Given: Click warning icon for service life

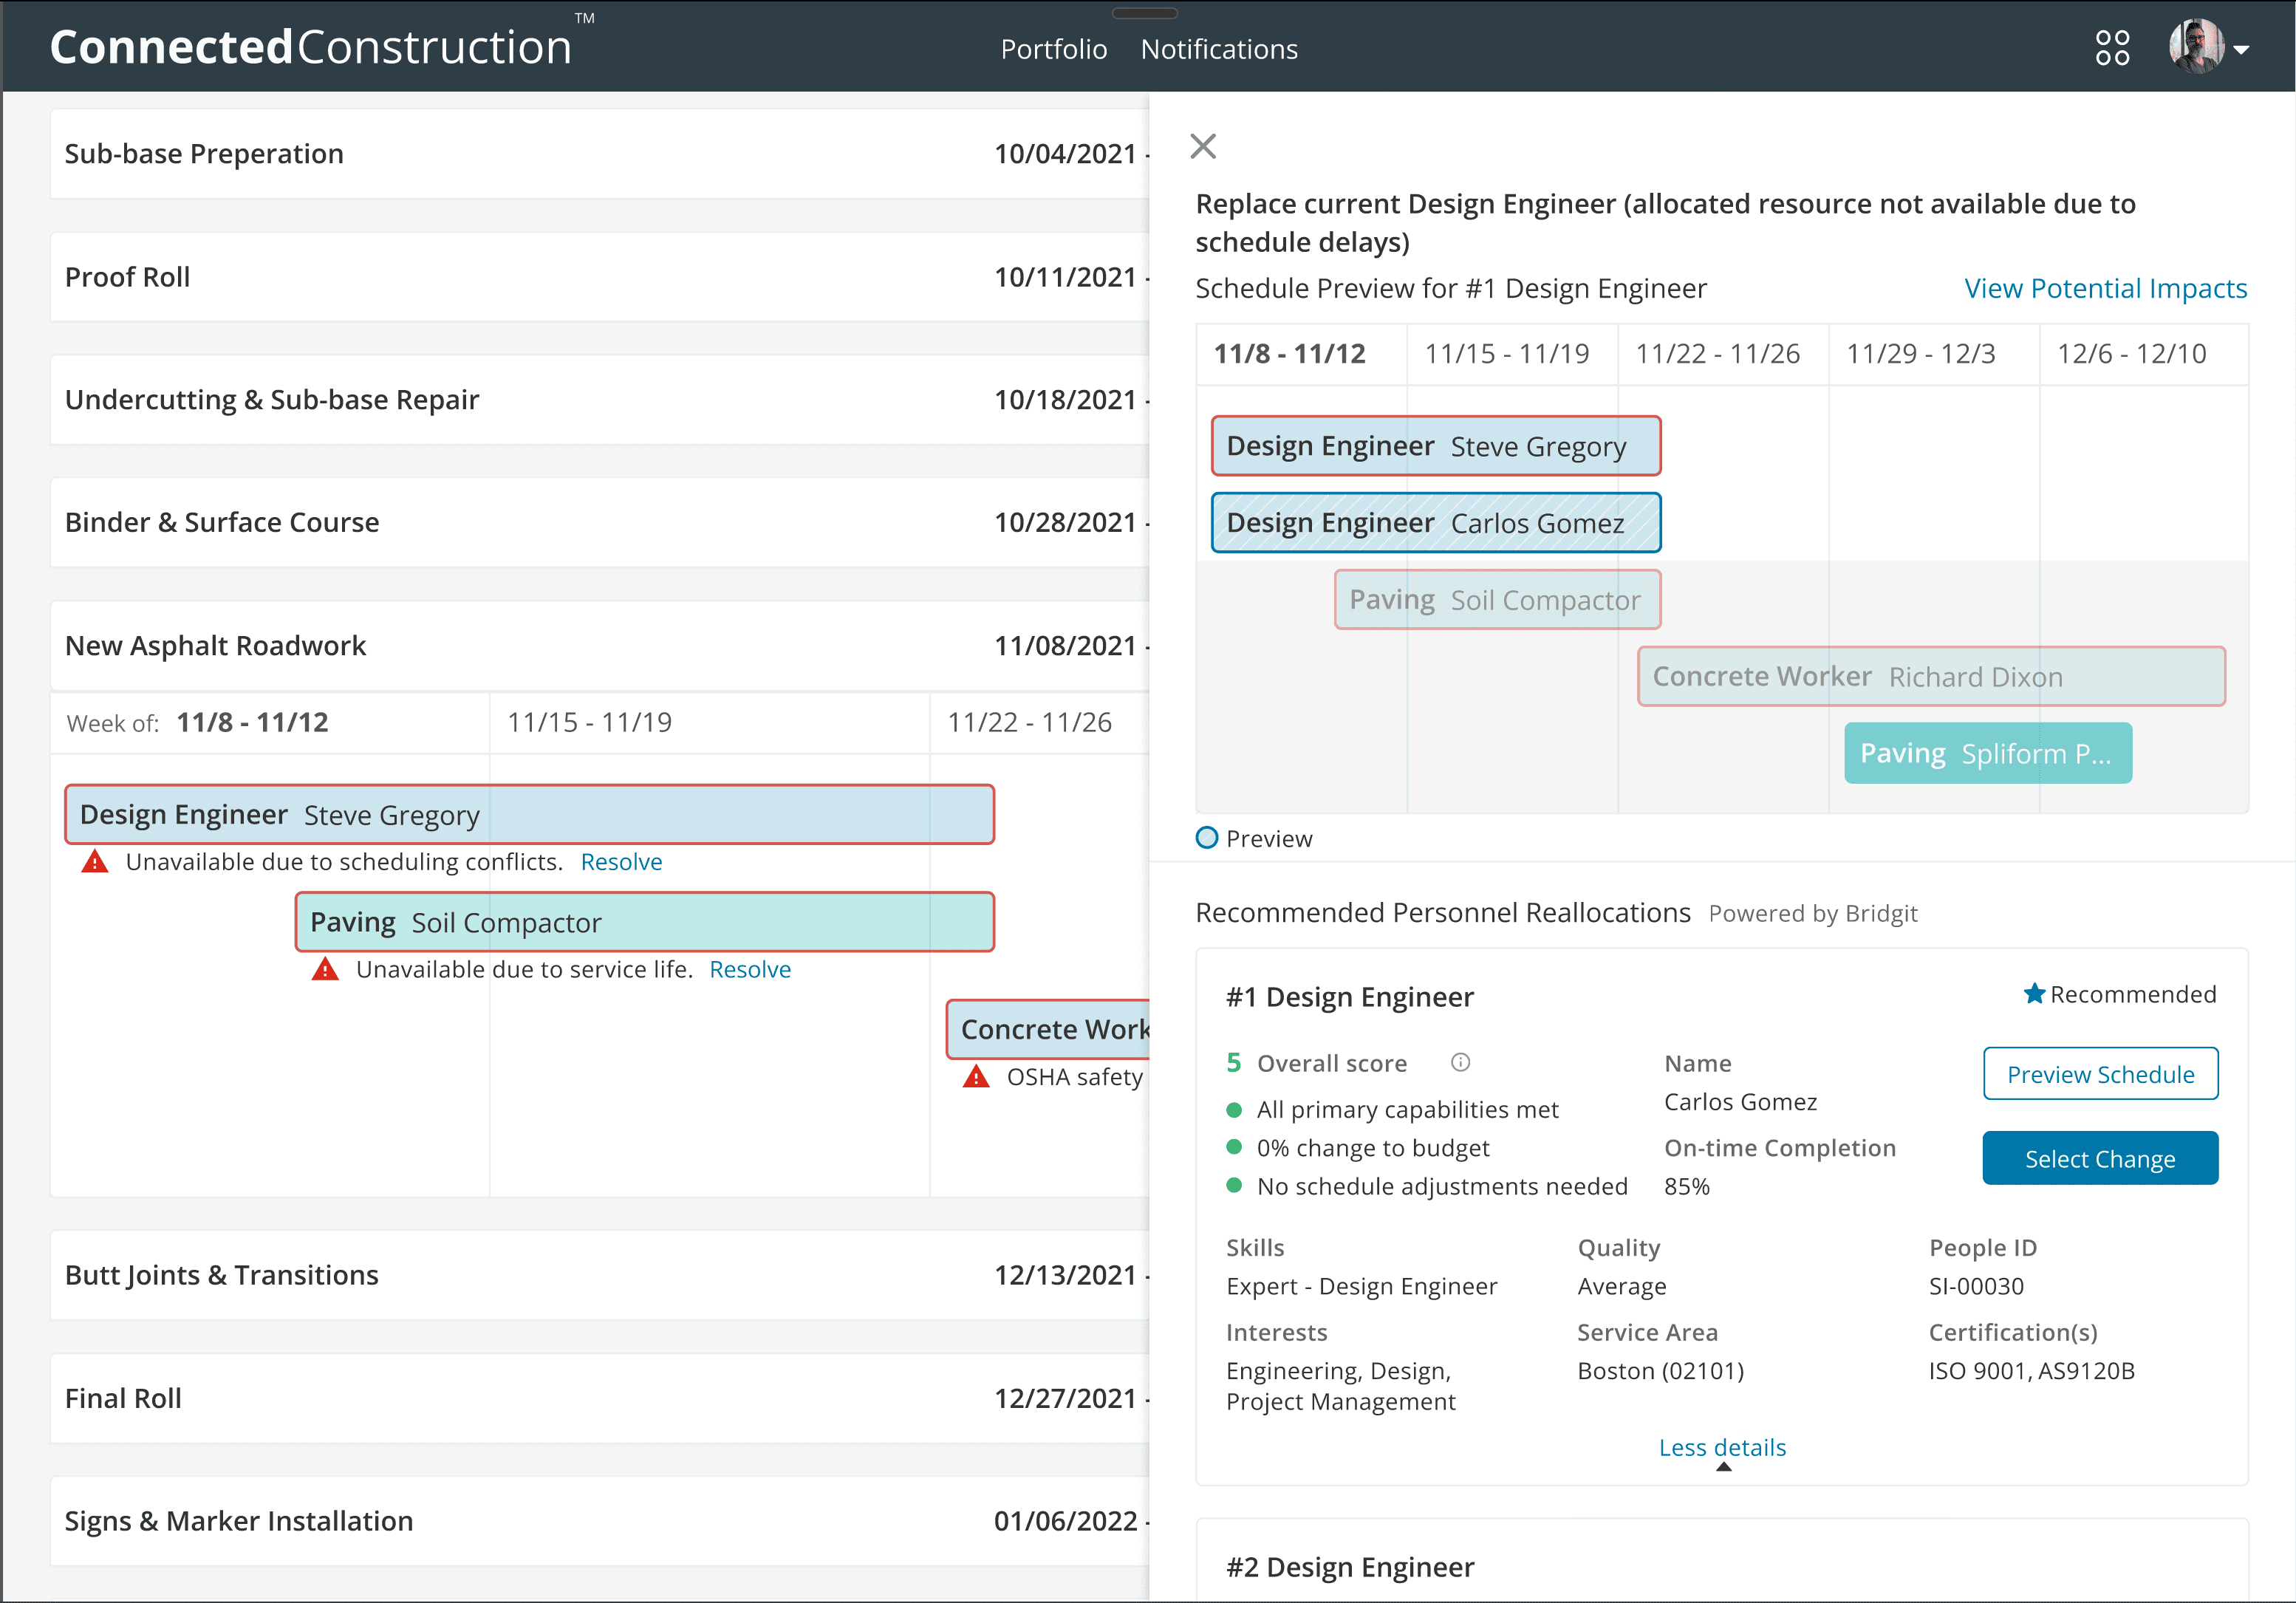Looking at the screenshot, I should click(325, 968).
